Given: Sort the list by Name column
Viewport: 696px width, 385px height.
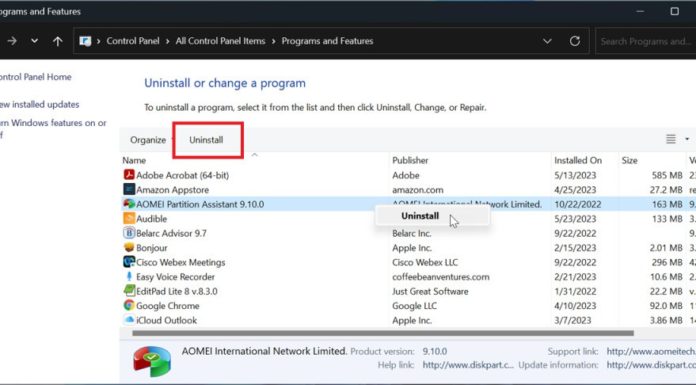Looking at the screenshot, I should click(x=134, y=160).
